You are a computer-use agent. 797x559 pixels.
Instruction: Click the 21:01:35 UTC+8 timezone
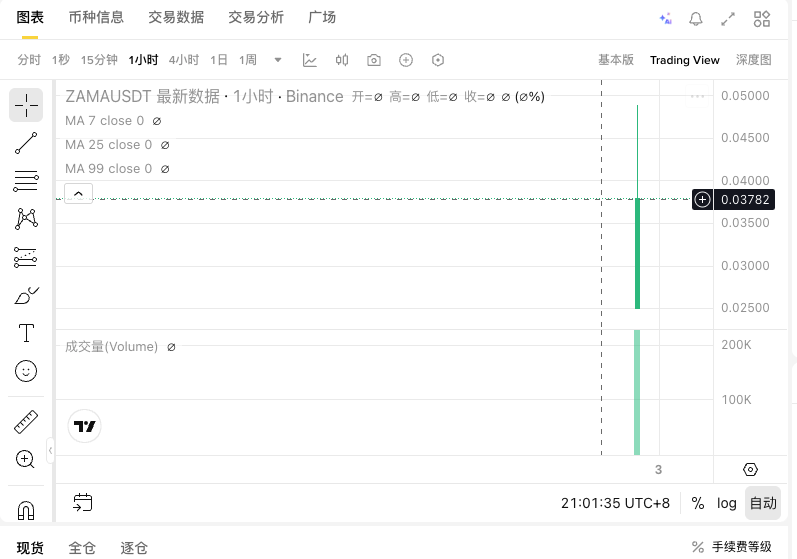[615, 503]
